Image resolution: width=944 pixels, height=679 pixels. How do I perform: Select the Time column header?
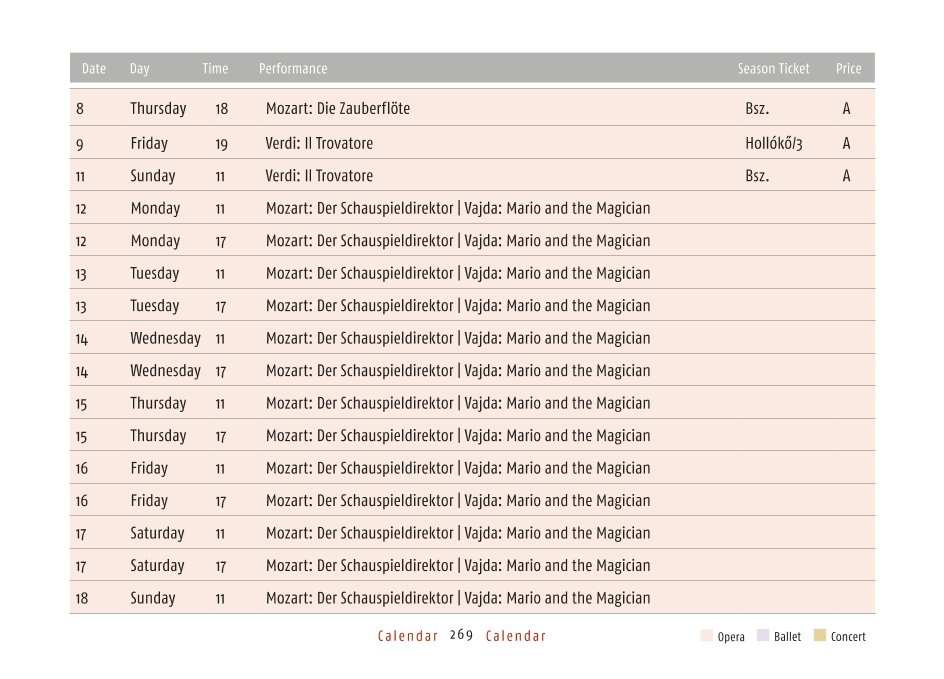[215, 69]
